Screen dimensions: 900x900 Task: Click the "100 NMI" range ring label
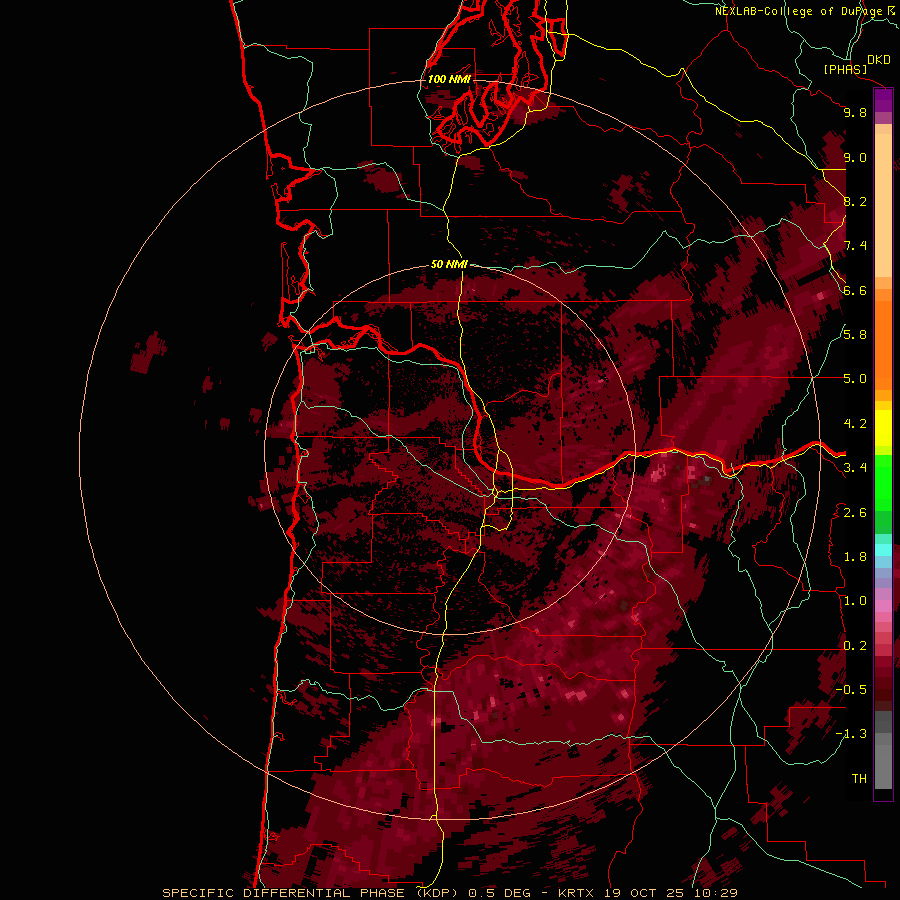pyautogui.click(x=449, y=79)
